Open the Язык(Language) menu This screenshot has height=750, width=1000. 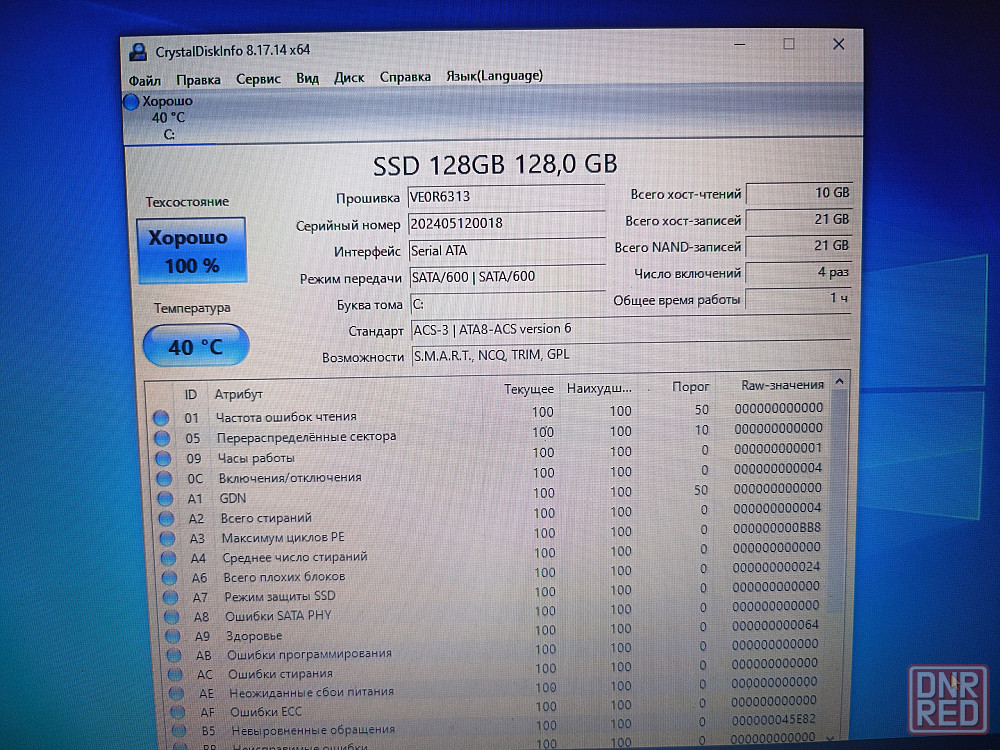pos(494,76)
